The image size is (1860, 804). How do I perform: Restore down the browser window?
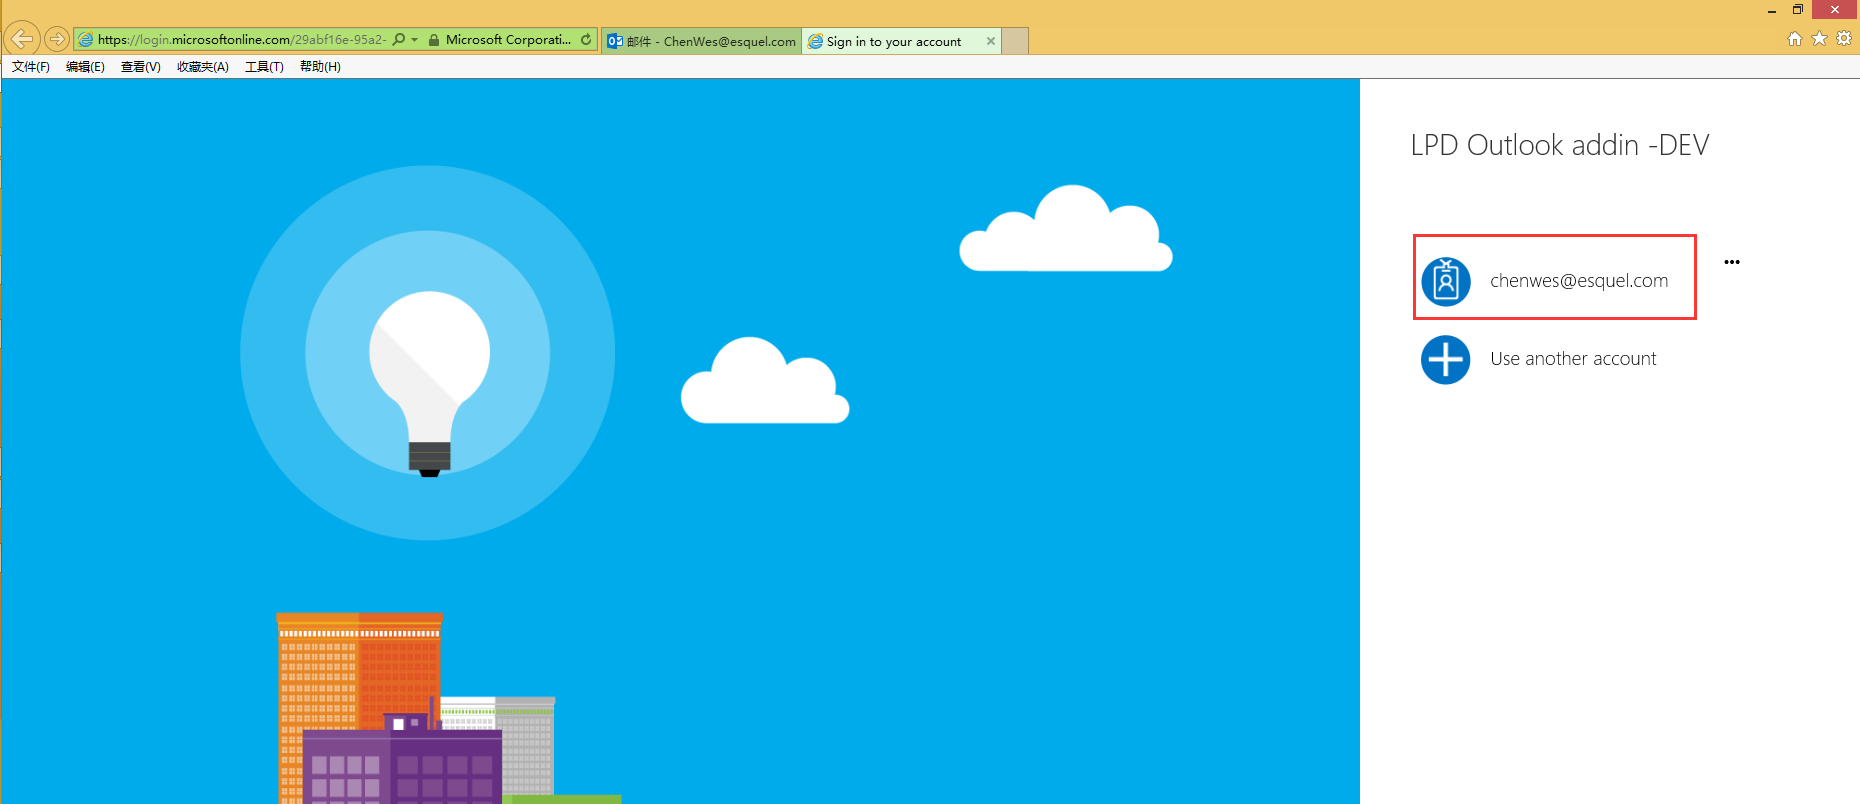1797,10
